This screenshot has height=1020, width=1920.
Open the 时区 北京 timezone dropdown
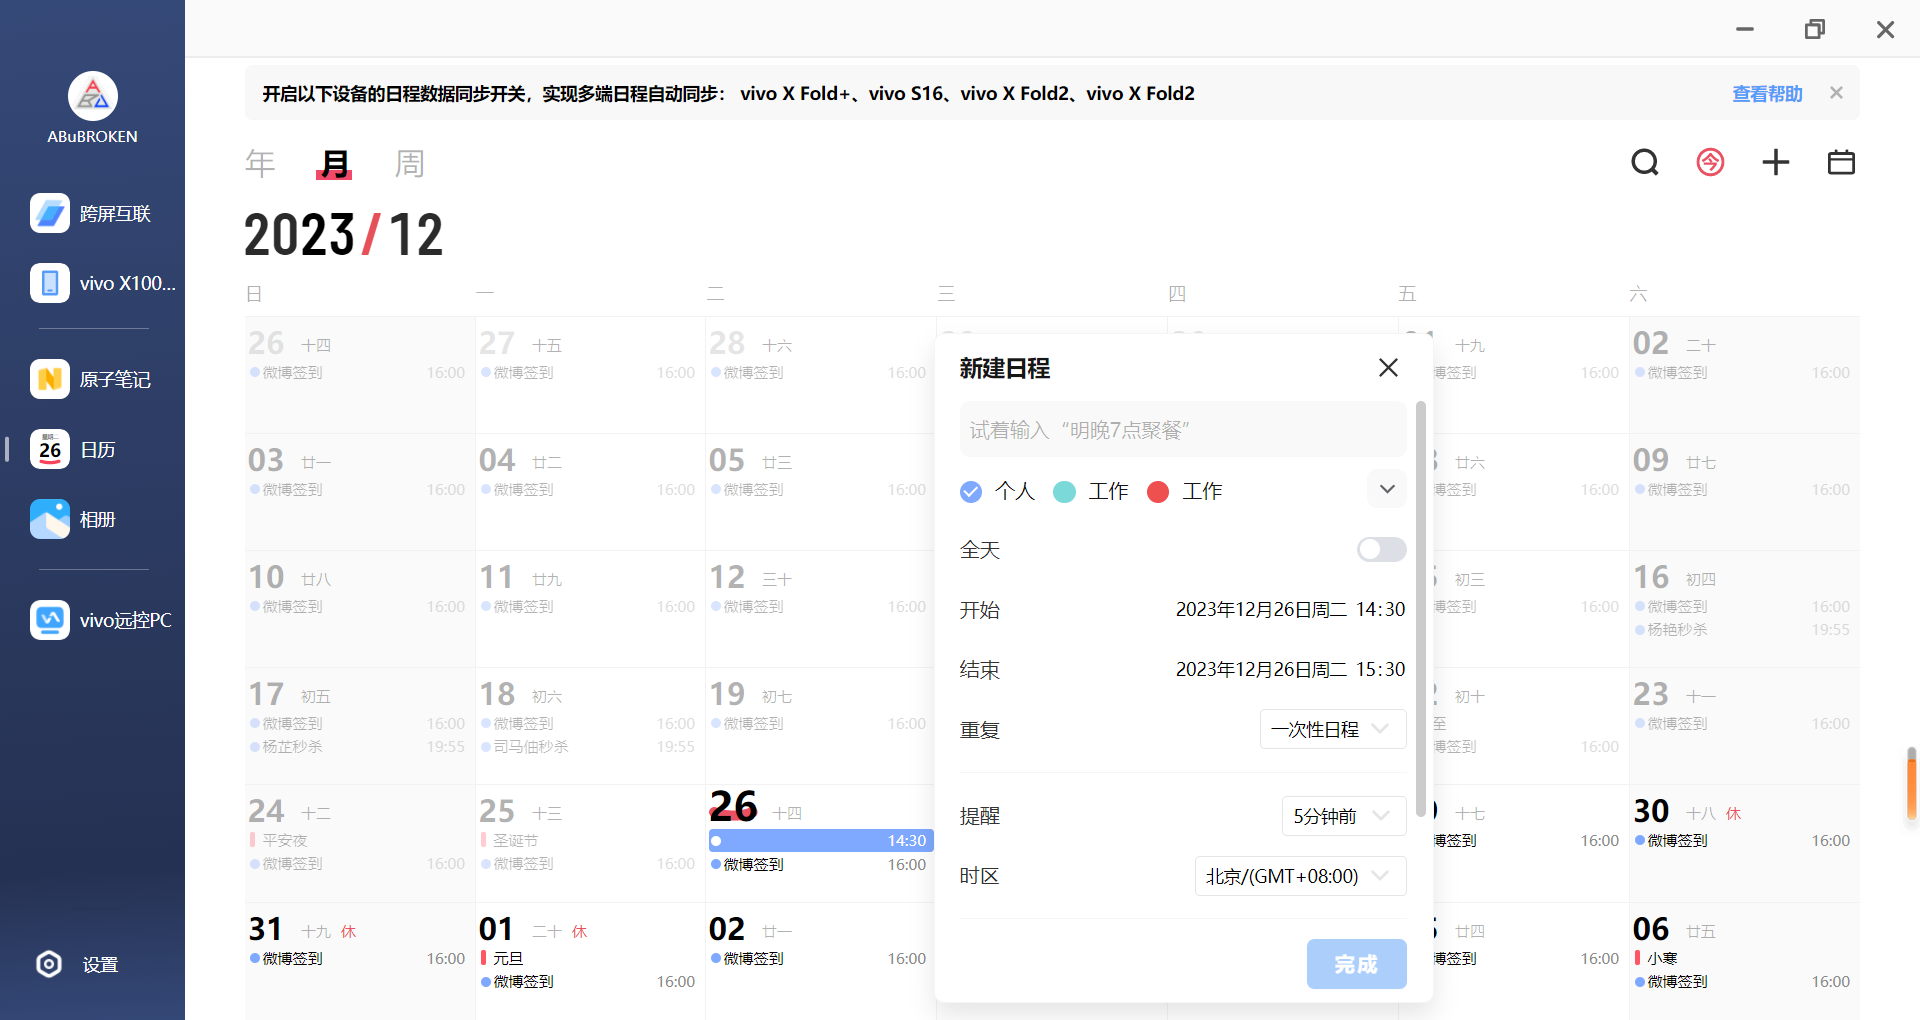coord(1300,876)
